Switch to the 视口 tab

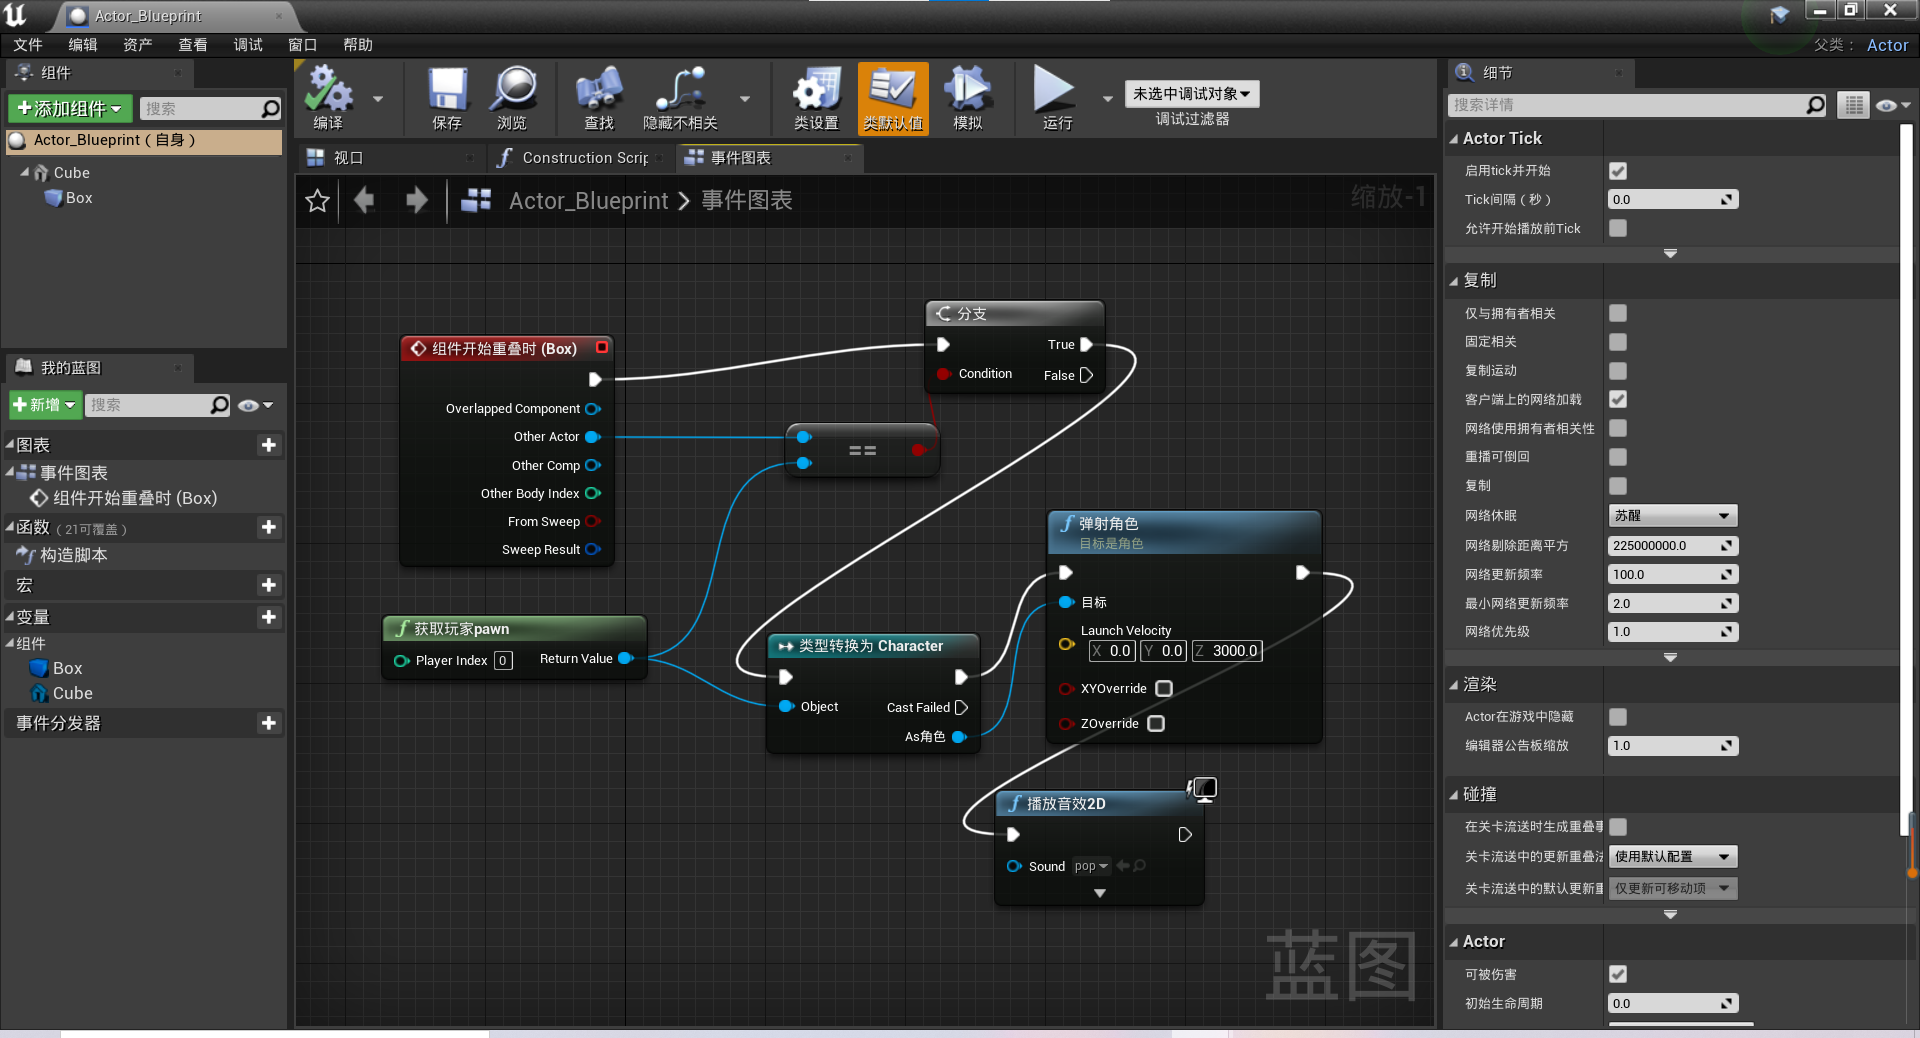[391, 158]
